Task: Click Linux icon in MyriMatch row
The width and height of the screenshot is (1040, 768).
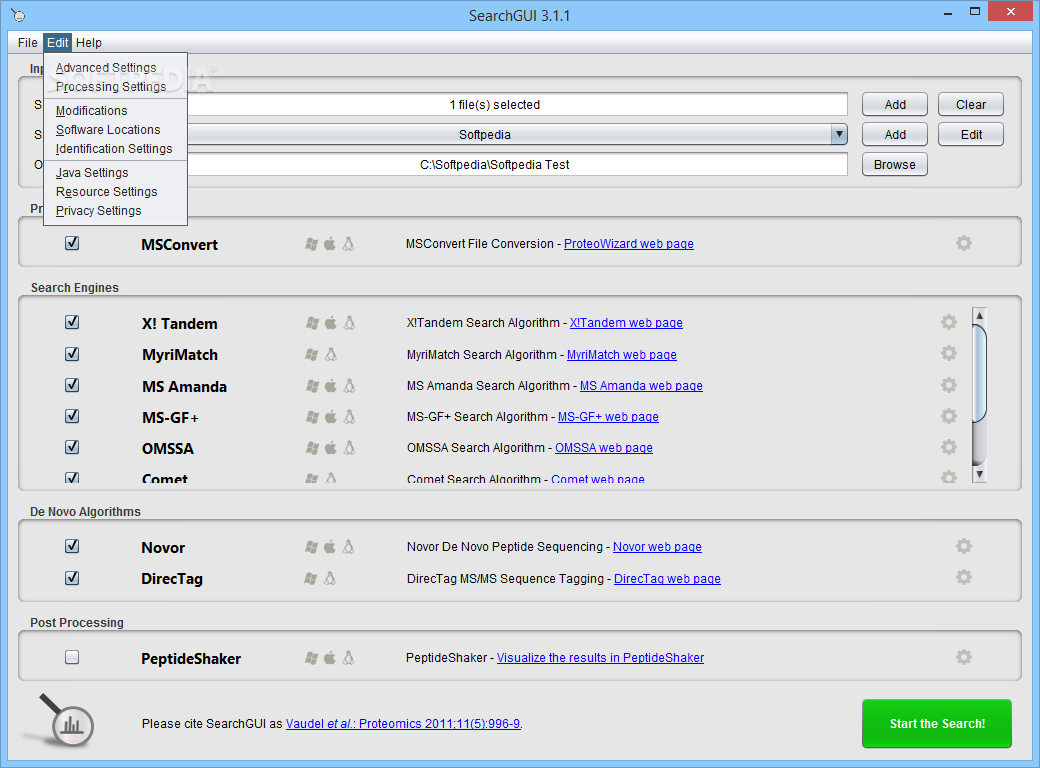Action: pyautogui.click(x=331, y=354)
